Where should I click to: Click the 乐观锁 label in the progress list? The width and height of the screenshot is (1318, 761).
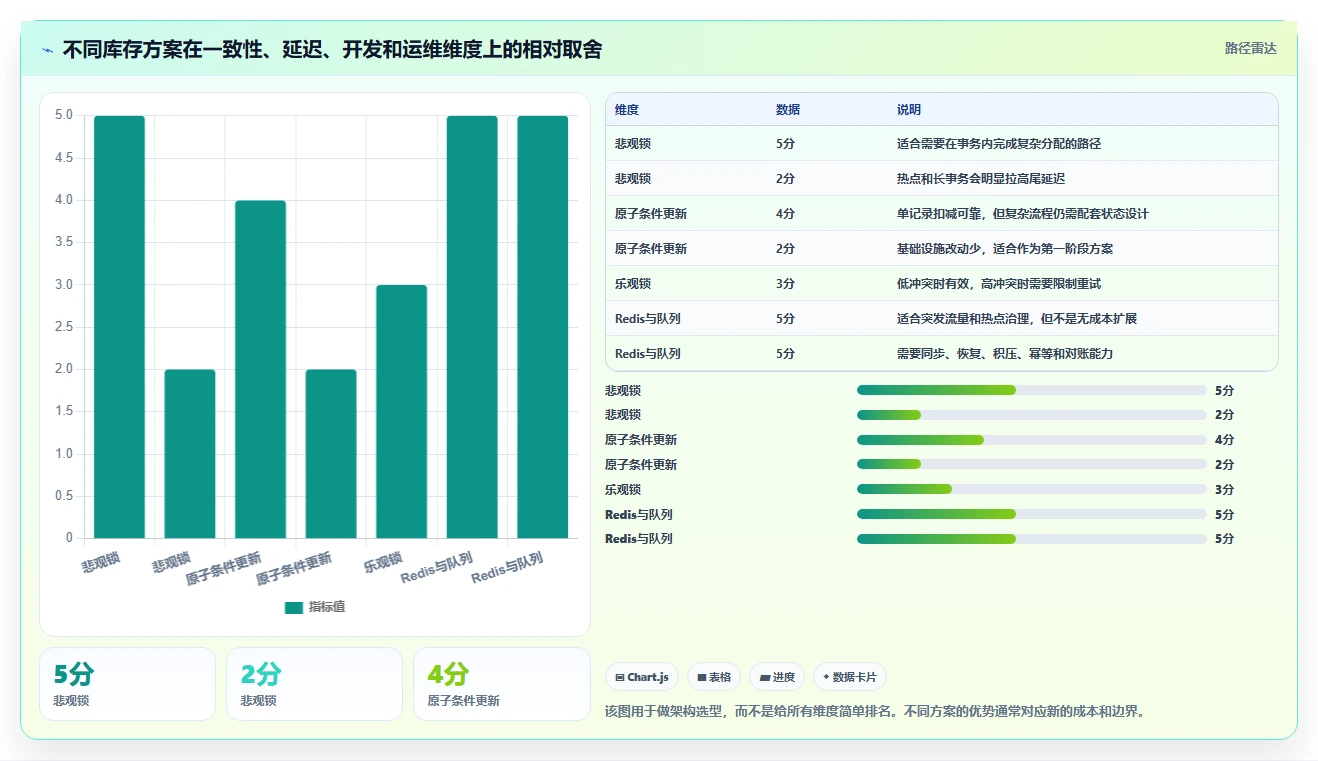[x=623, y=489]
